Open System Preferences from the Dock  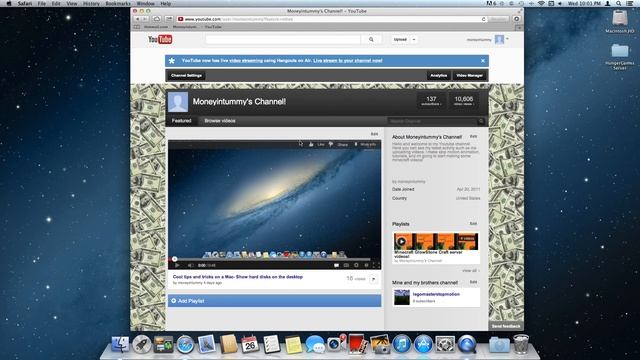click(445, 344)
